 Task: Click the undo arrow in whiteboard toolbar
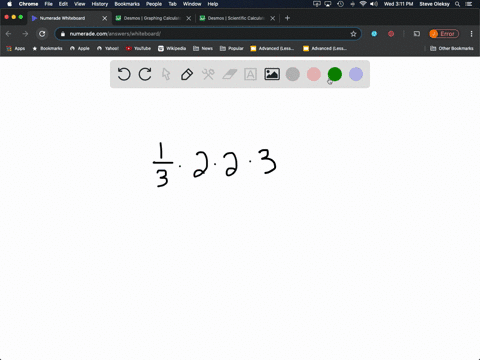click(124, 74)
